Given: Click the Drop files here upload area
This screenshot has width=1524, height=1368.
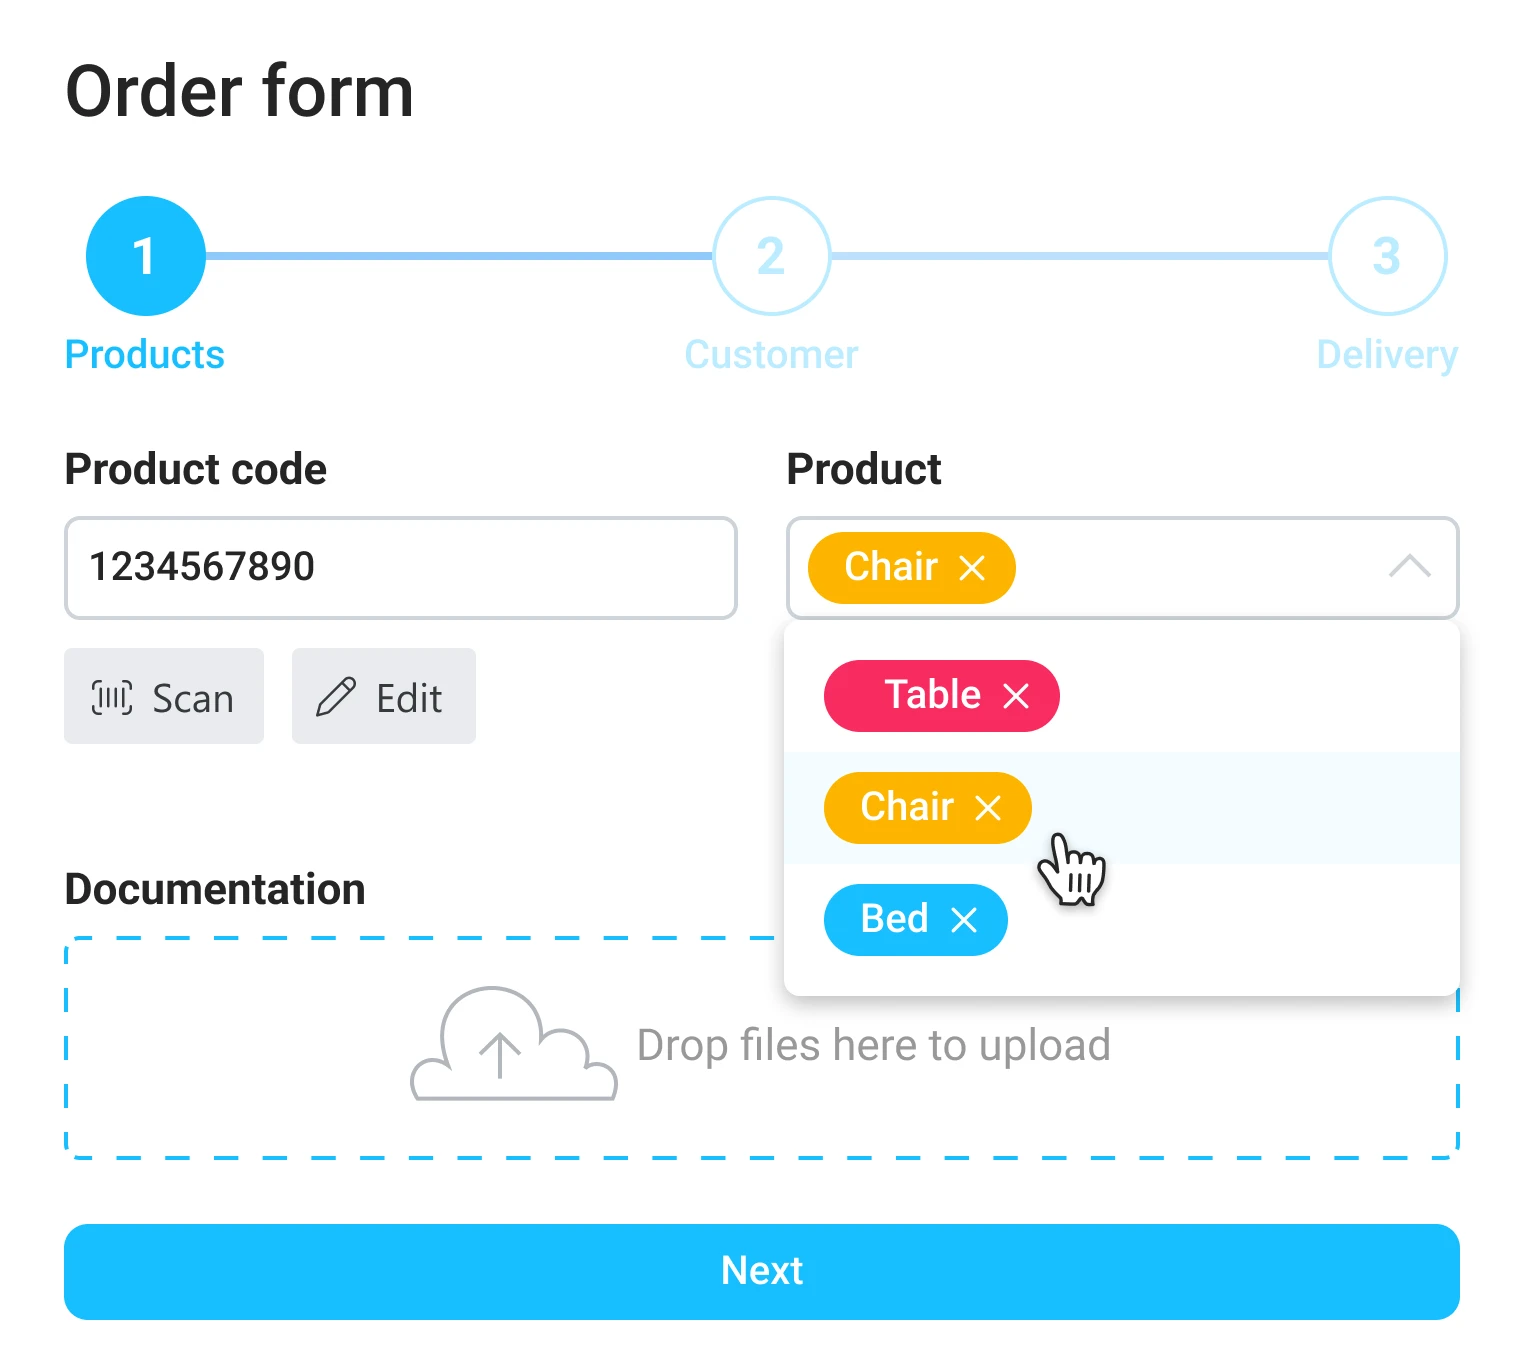Looking at the screenshot, I should click(x=873, y=1046).
